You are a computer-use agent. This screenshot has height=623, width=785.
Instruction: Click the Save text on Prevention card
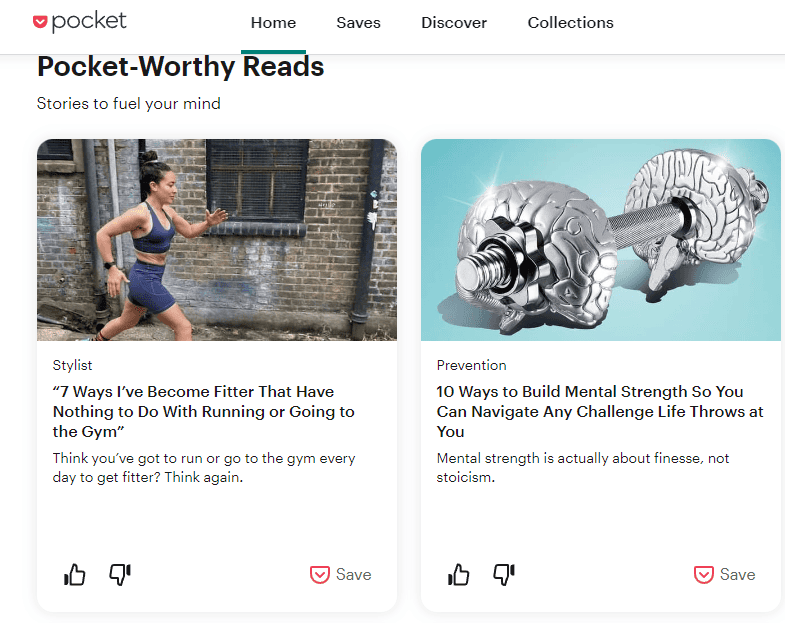(x=737, y=574)
